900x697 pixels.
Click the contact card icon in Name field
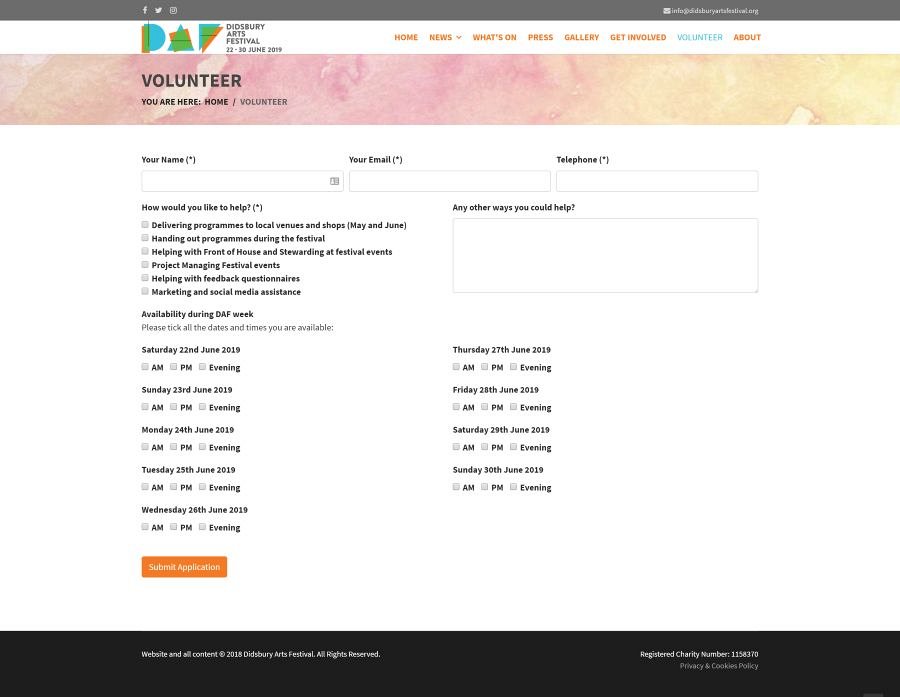tap(334, 181)
